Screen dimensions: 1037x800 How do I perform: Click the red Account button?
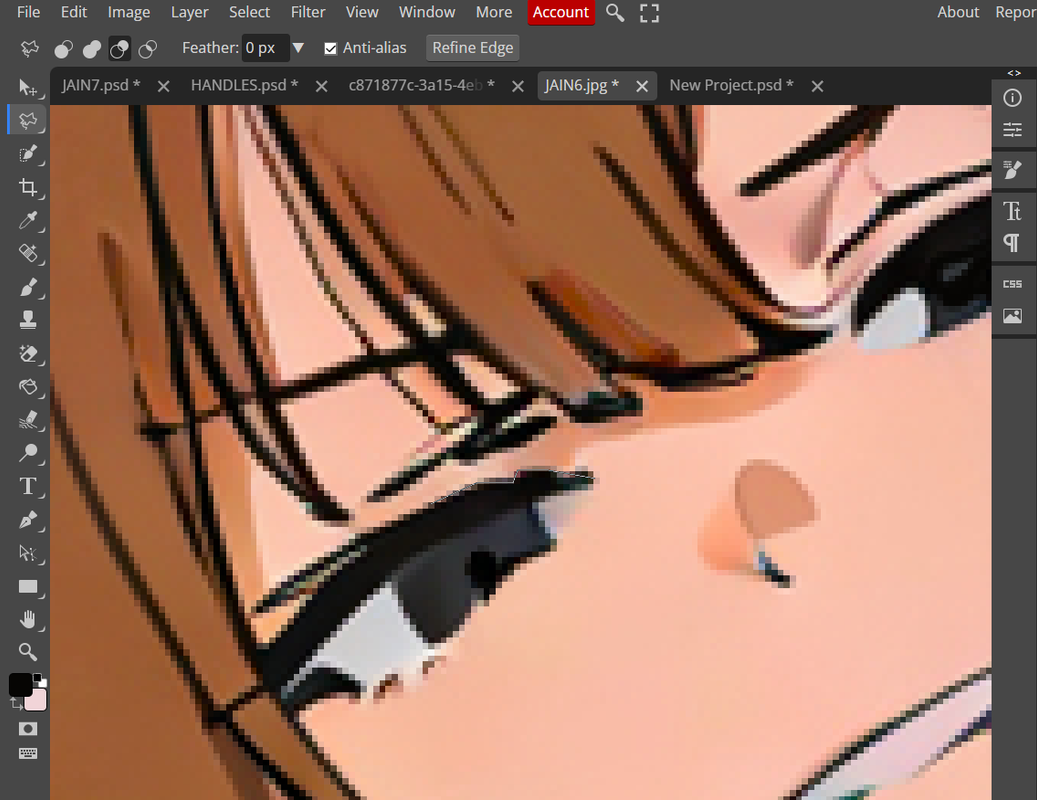click(x=561, y=13)
